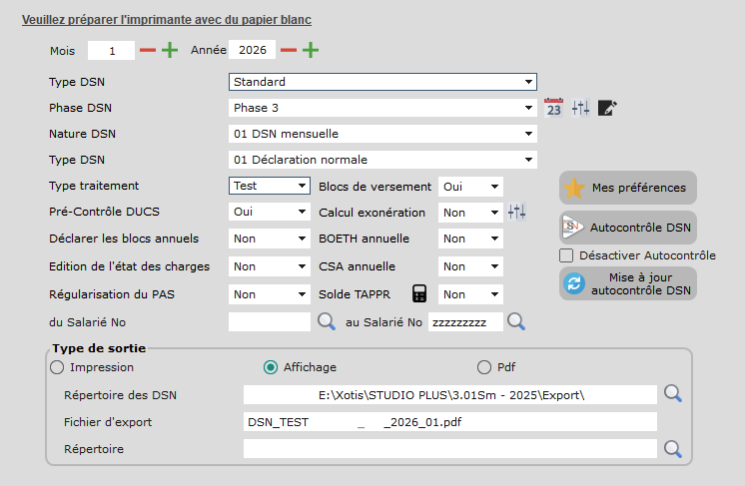
Task: Click the green plus to increase Mois
Action: click(169, 50)
